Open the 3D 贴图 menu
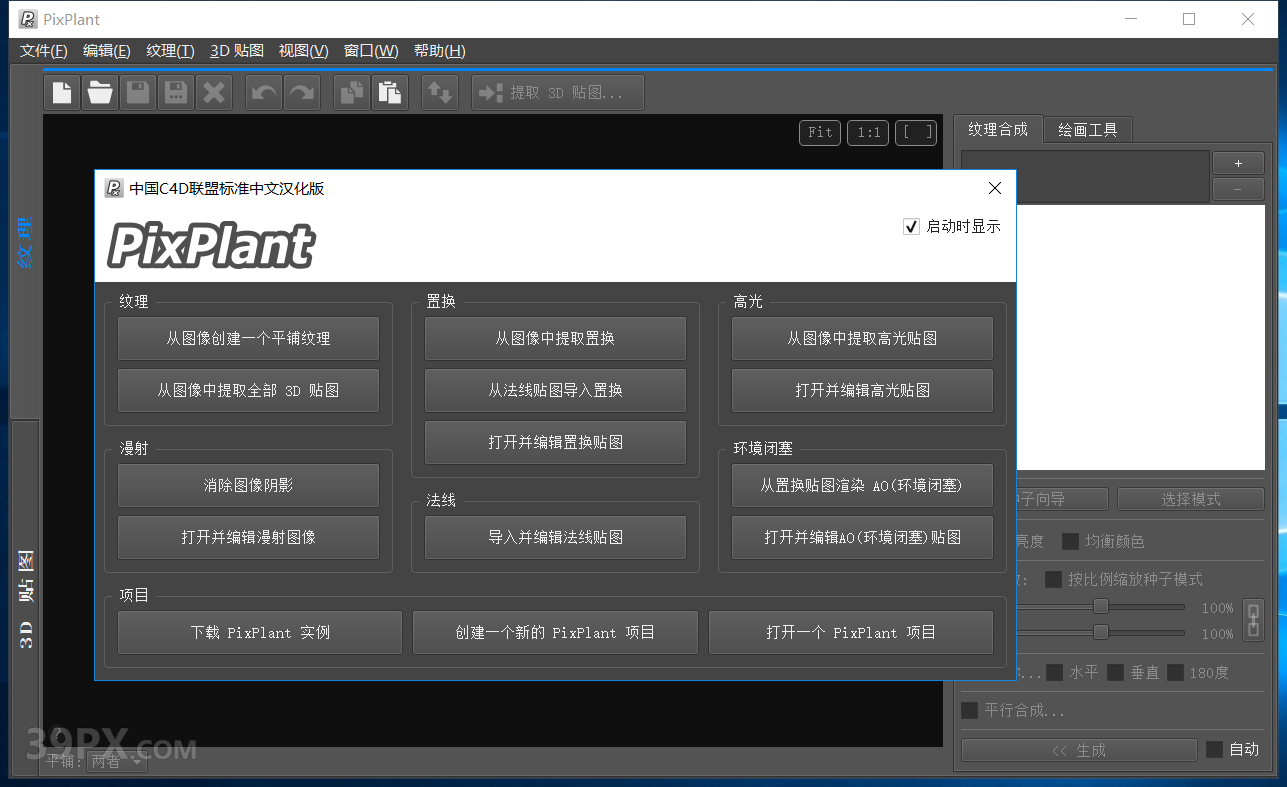Viewport: 1287px width, 787px height. point(237,51)
